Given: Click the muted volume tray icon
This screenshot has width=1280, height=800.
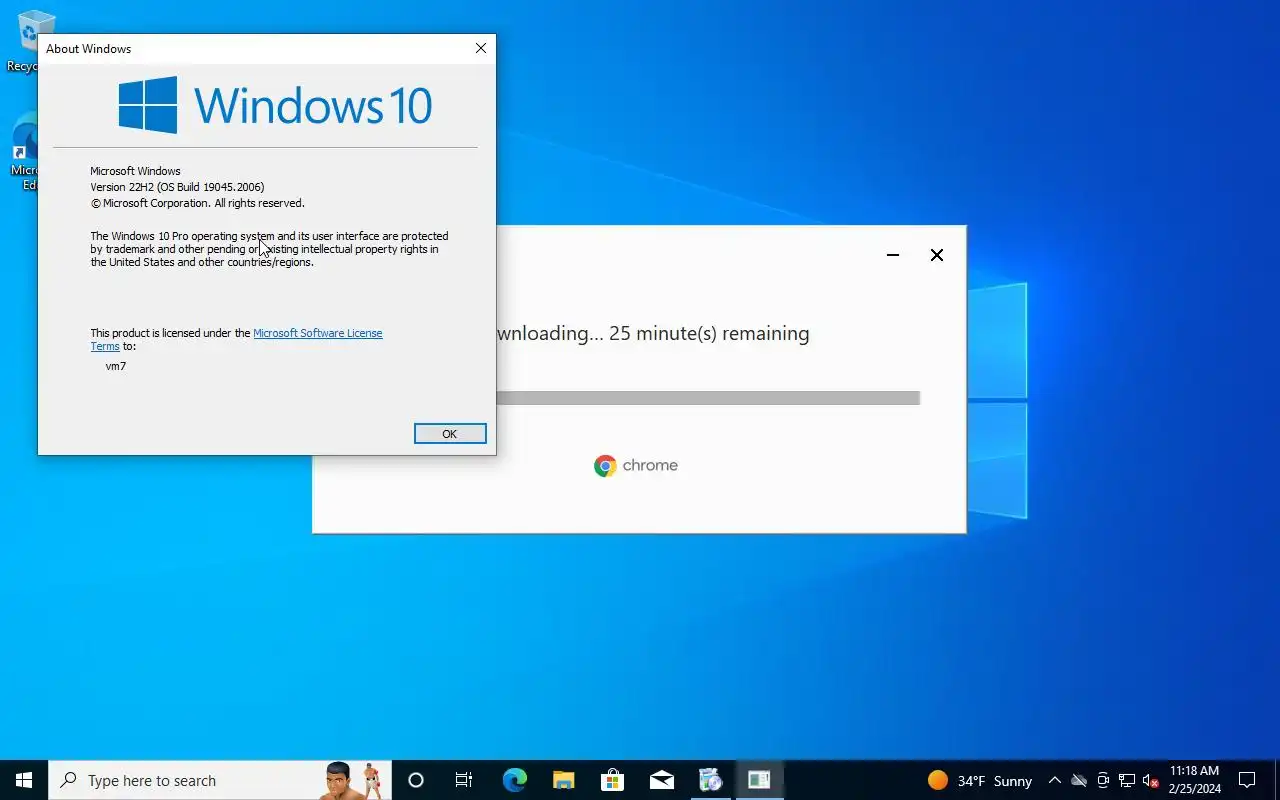Looking at the screenshot, I should point(1150,780).
